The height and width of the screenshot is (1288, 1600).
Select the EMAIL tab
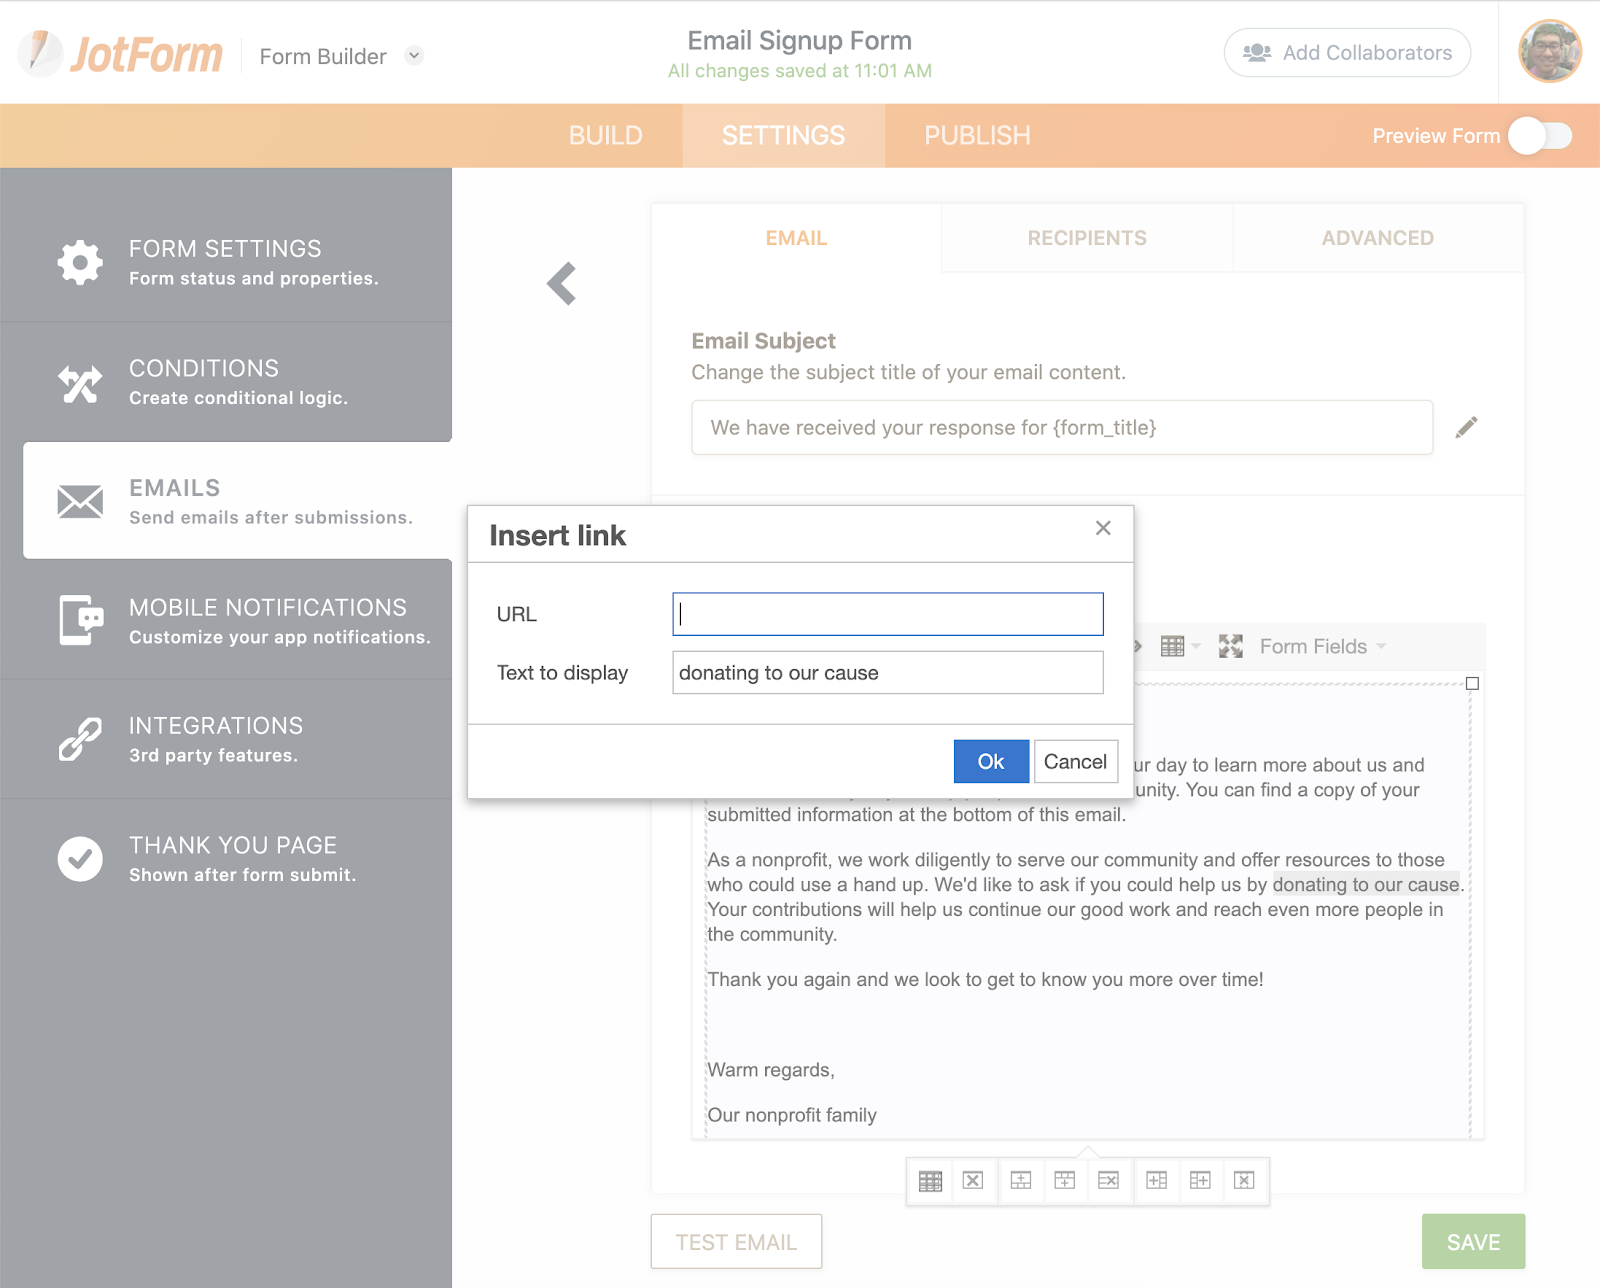click(x=796, y=238)
